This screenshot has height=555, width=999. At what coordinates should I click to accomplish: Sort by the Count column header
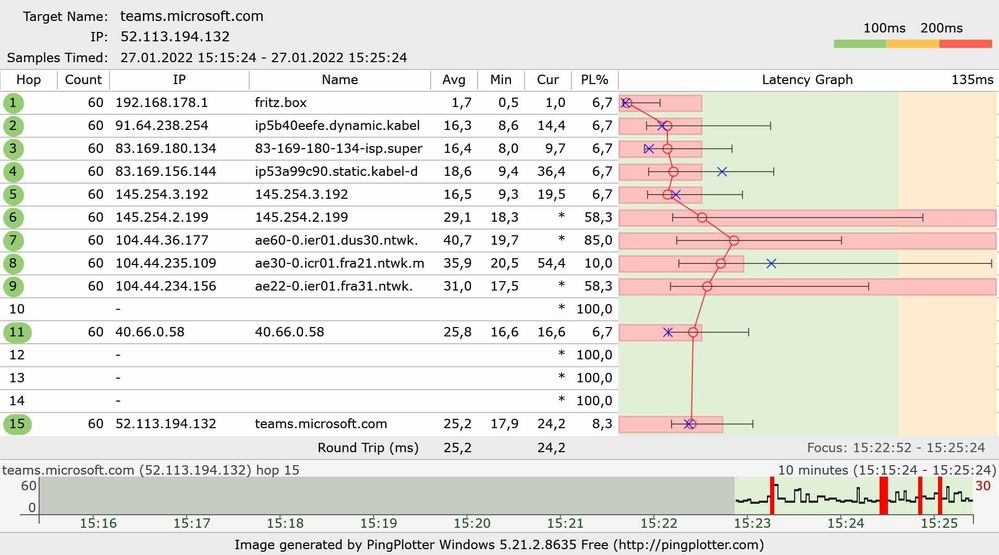[83, 80]
